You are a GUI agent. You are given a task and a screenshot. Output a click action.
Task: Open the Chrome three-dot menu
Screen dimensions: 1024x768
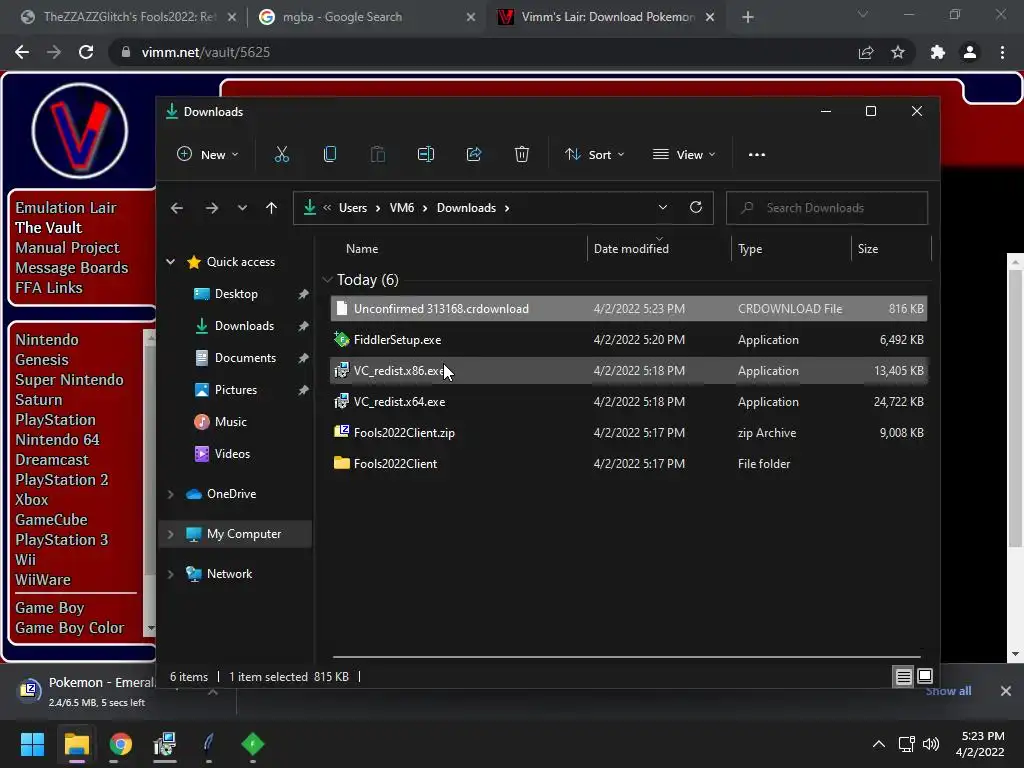coord(1002,52)
